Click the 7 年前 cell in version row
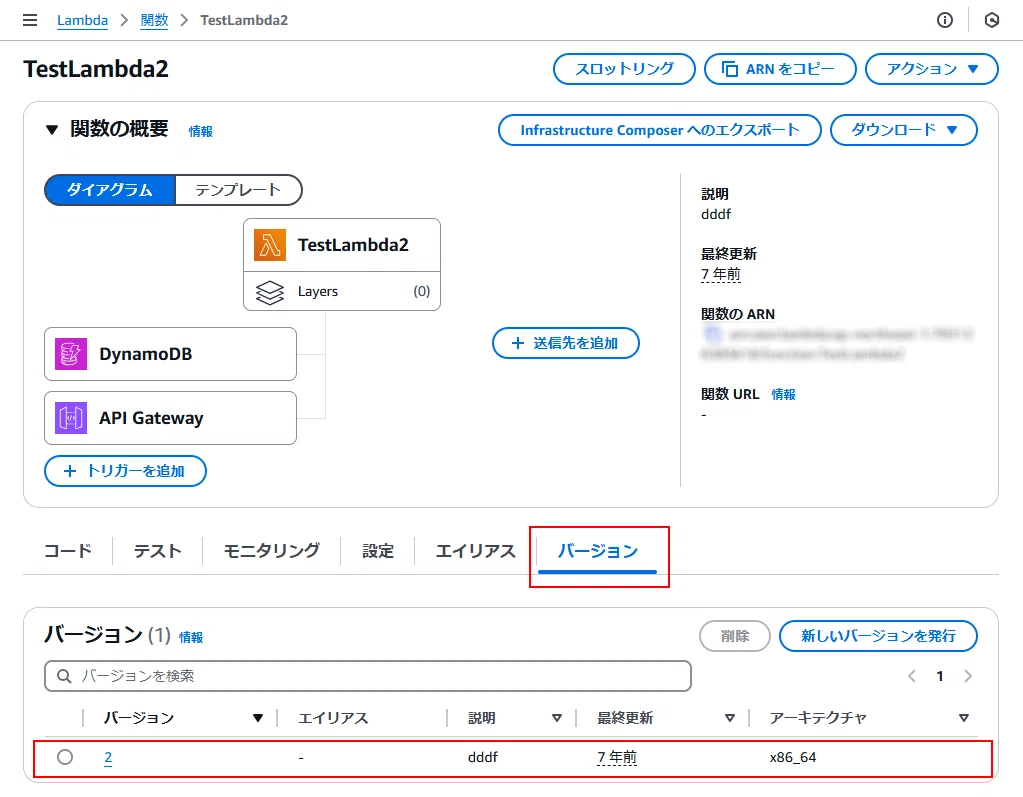Image resolution: width=1023 pixels, height=797 pixels. (617, 757)
